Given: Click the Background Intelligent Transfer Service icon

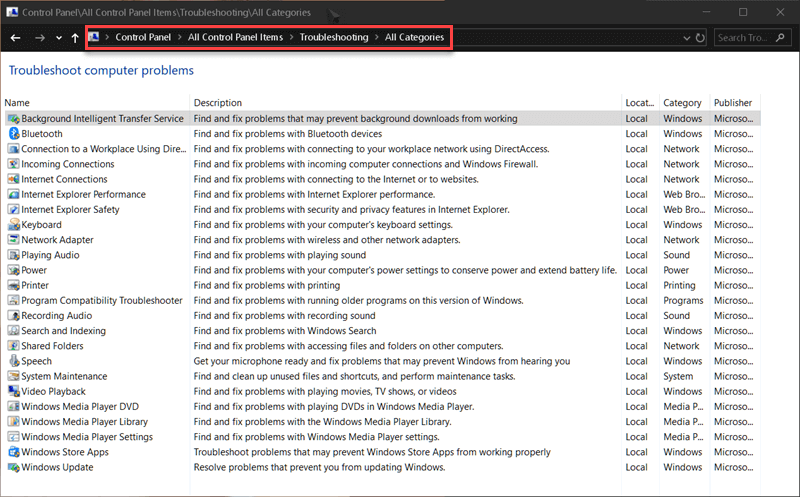Looking at the screenshot, I should [x=14, y=118].
